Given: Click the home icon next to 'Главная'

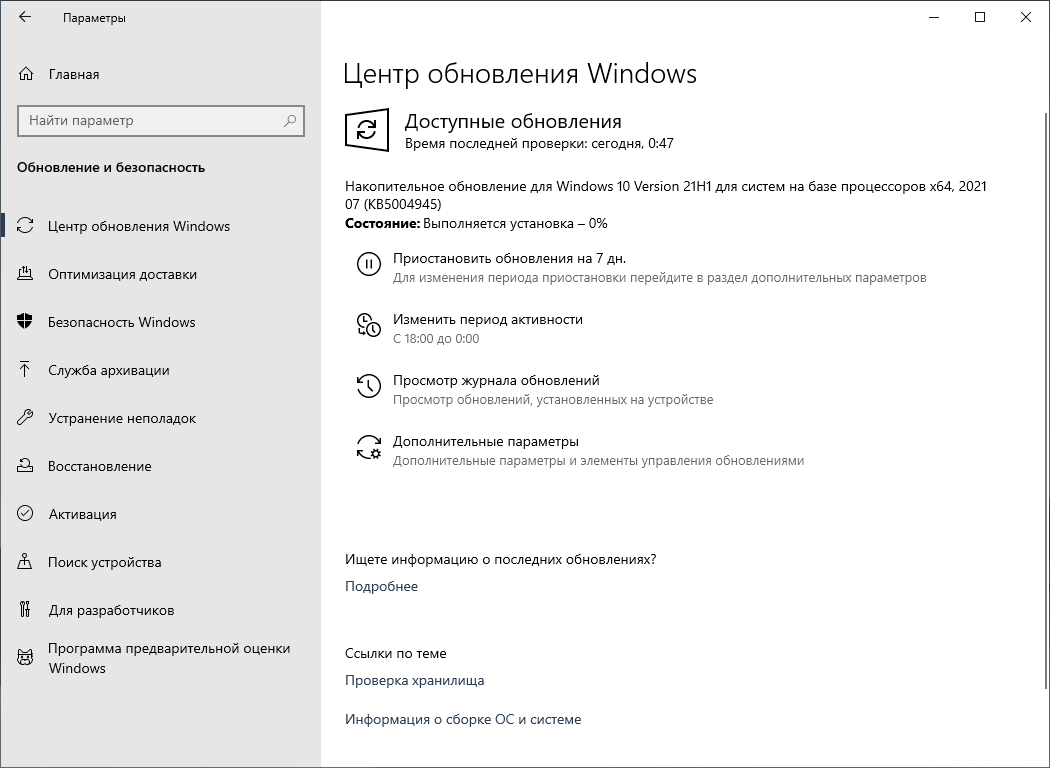Looking at the screenshot, I should point(23,74).
